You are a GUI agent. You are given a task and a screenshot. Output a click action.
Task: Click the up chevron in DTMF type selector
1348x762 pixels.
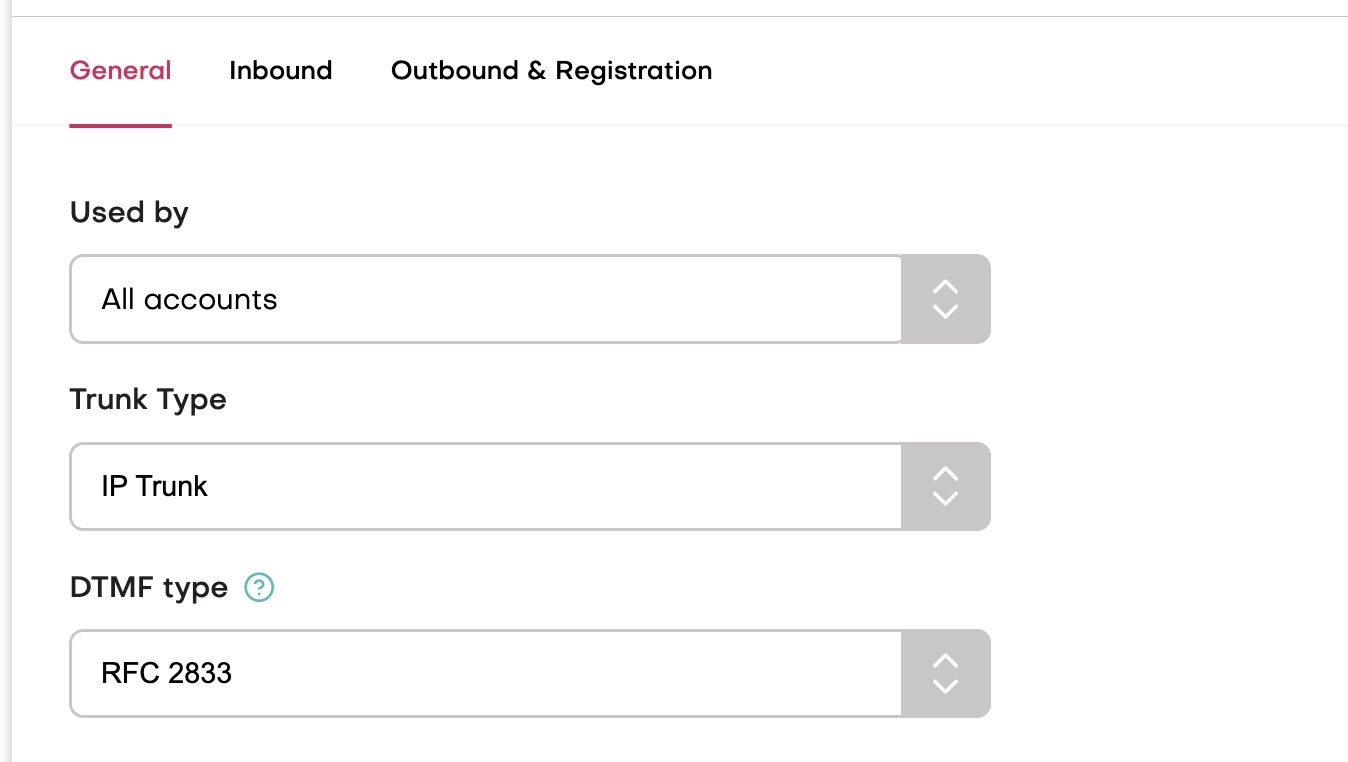945,661
